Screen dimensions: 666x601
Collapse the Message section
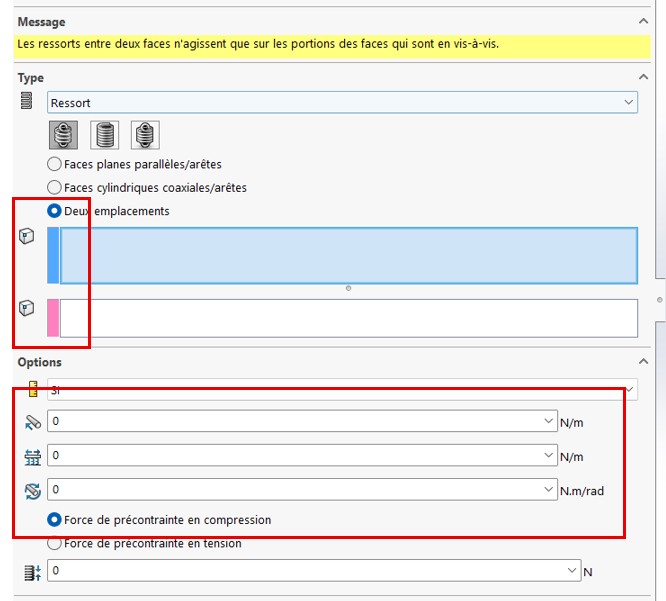(643, 21)
